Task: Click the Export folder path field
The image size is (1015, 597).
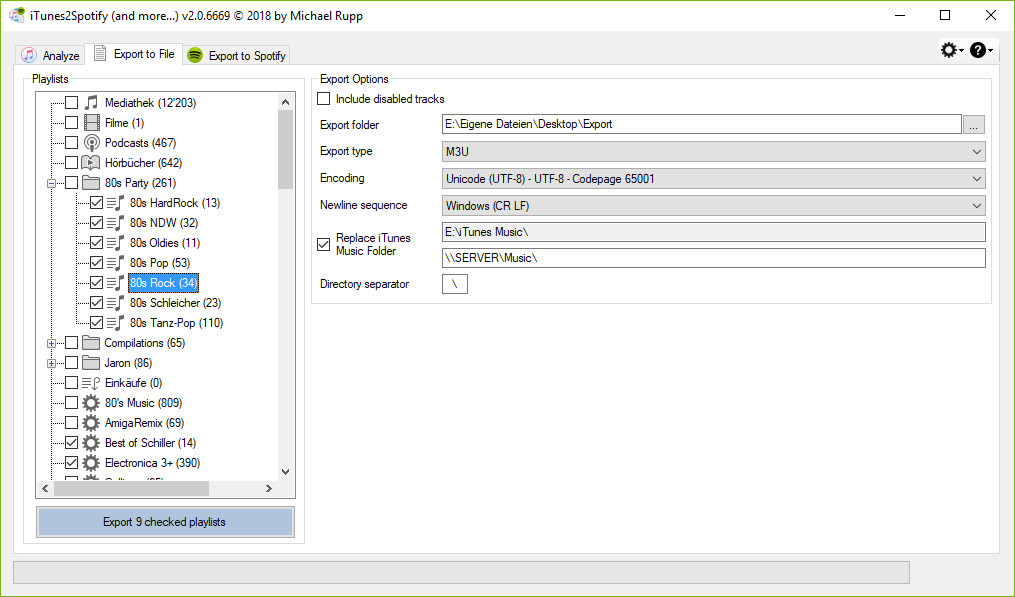Action: (x=702, y=124)
